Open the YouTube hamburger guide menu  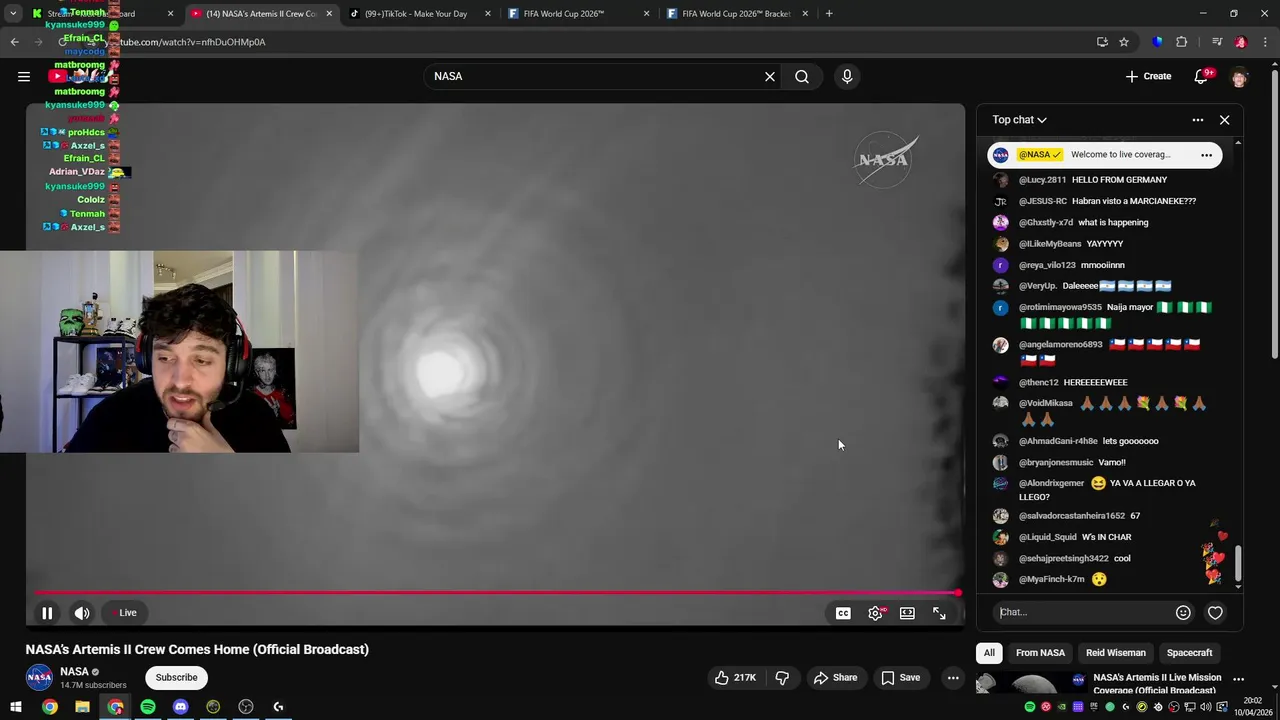click(24, 76)
